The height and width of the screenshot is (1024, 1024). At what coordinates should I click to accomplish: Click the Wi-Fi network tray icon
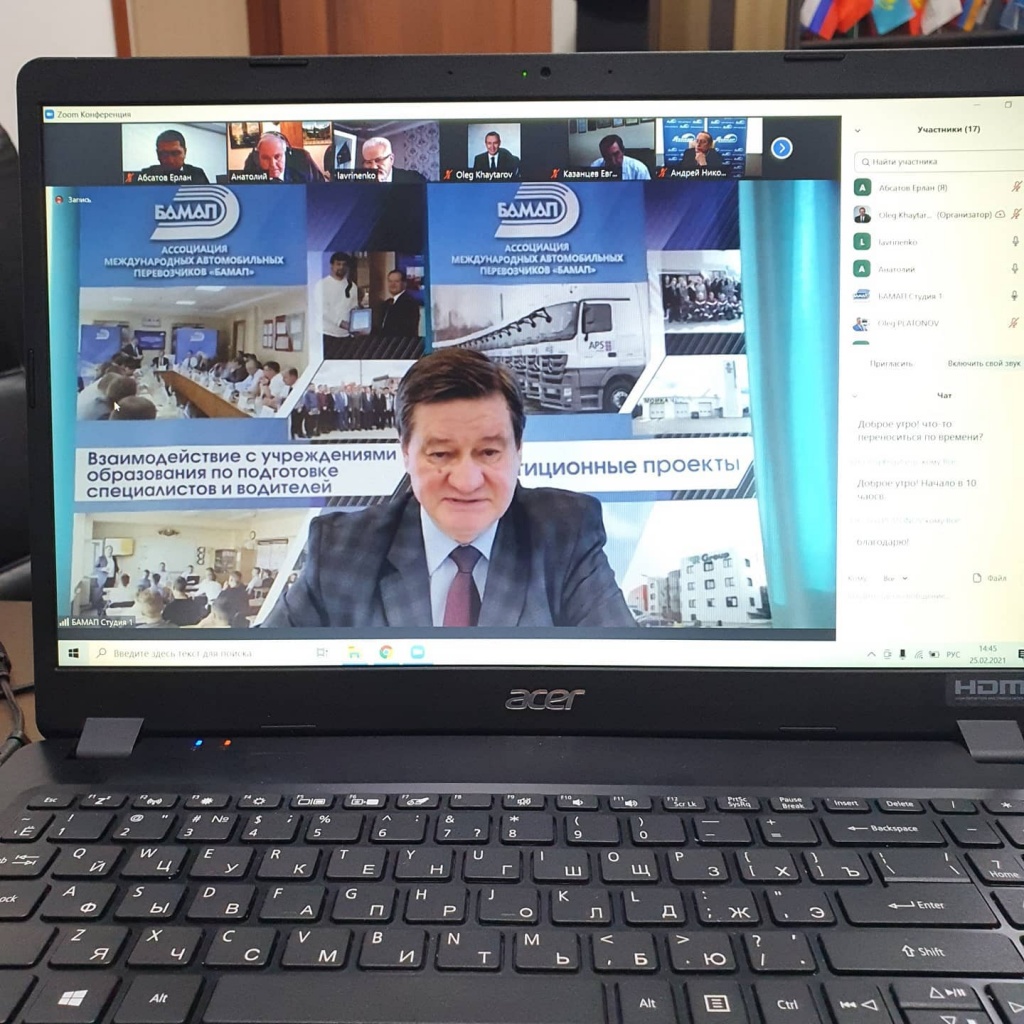pyautogui.click(x=918, y=654)
